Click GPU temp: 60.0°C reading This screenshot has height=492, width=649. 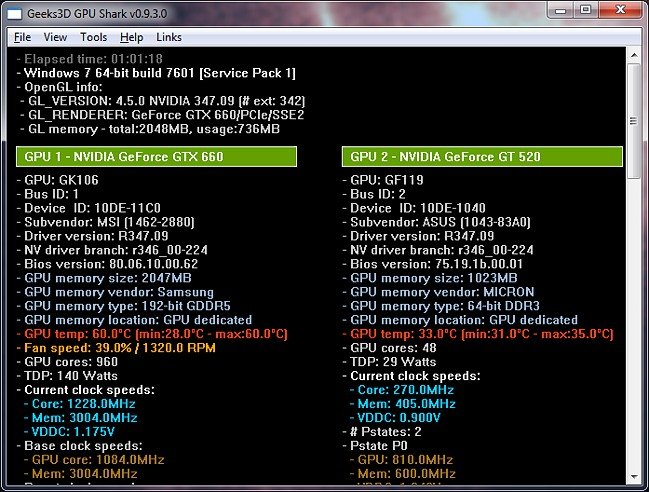tap(152, 334)
